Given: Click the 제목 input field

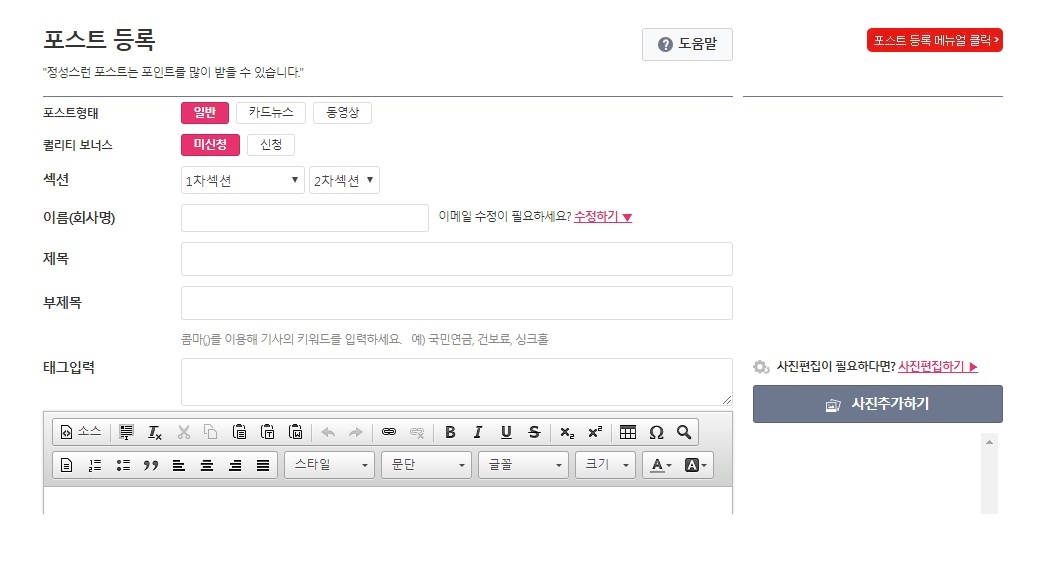Looking at the screenshot, I should (457, 259).
